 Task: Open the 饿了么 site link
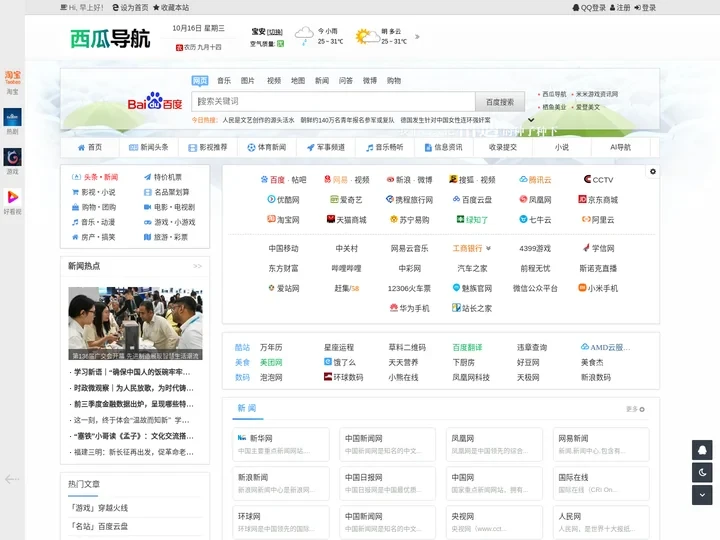340,362
